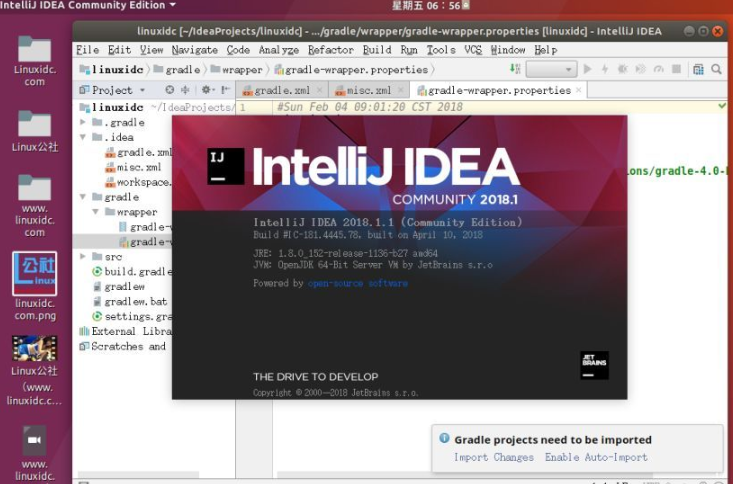The width and height of the screenshot is (733, 484).
Task: Select gradle.xml in the project tree
Action: pos(139,152)
